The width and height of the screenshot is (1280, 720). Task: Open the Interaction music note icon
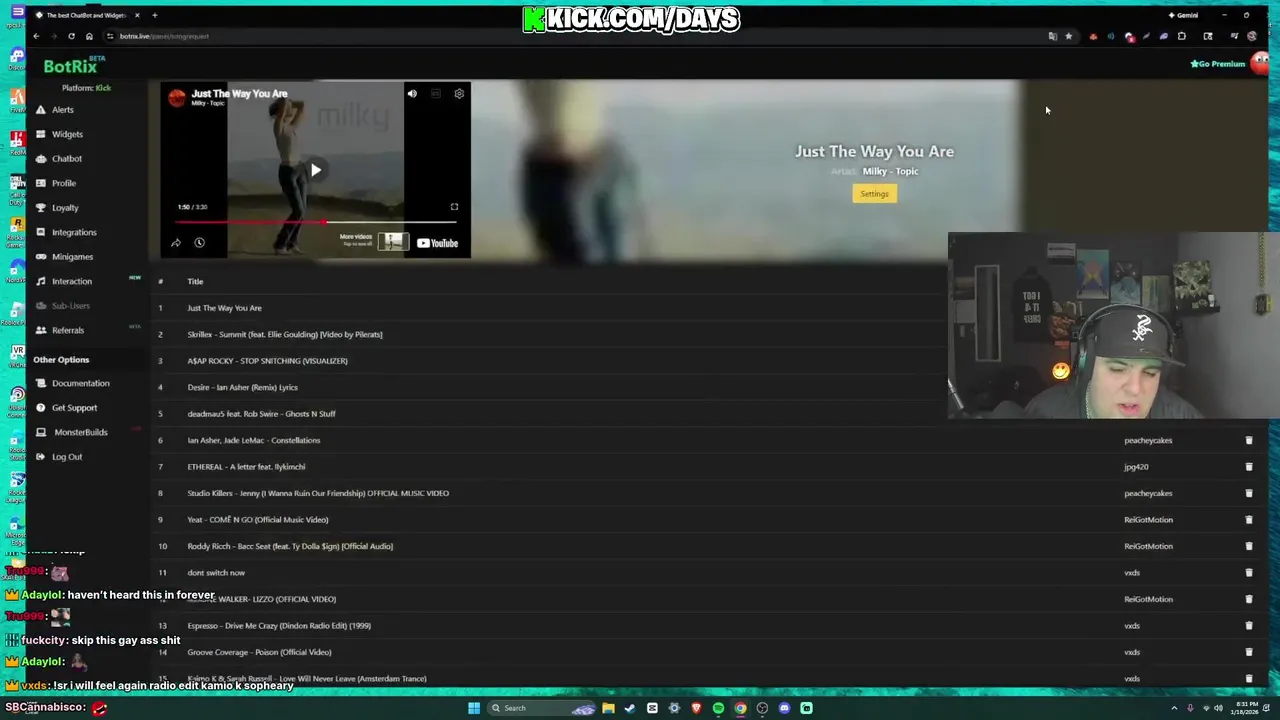pyautogui.click(x=41, y=281)
